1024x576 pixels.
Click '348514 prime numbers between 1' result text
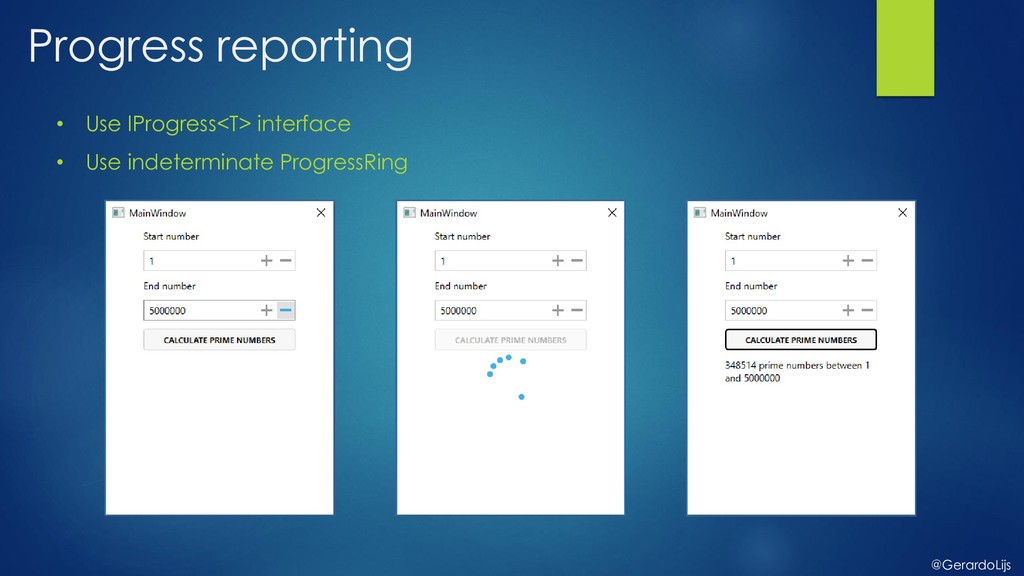[797, 366]
